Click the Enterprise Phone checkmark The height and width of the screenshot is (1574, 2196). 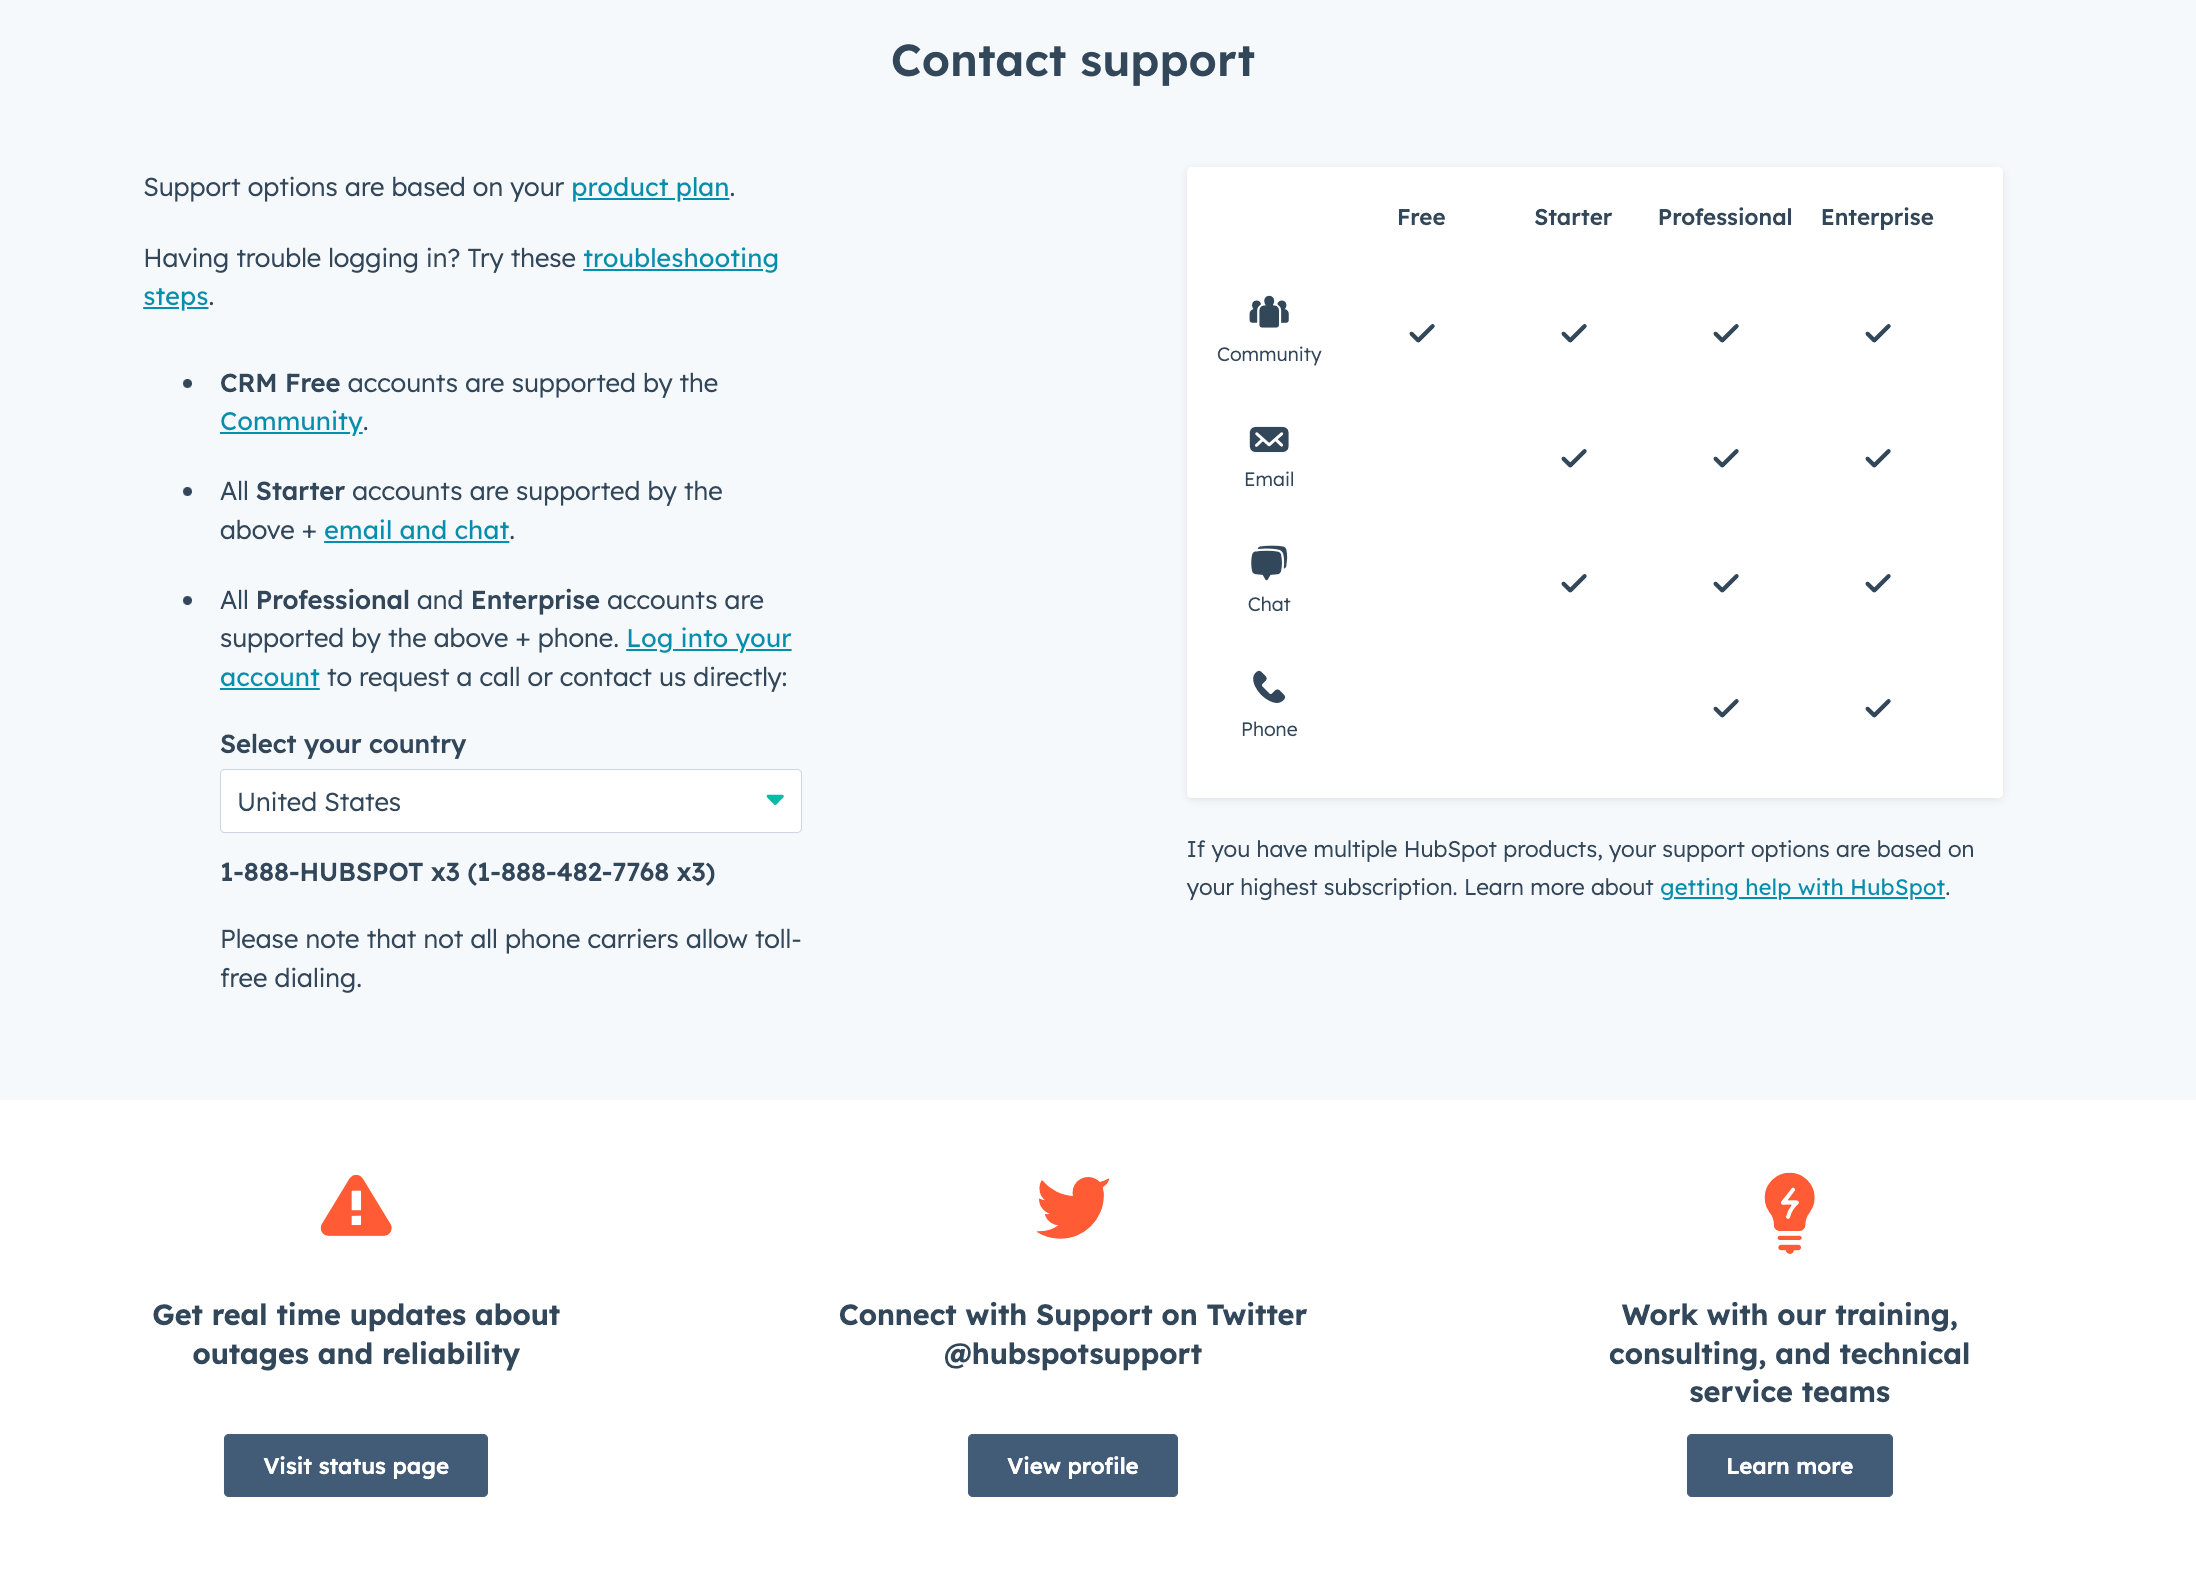(x=1877, y=708)
